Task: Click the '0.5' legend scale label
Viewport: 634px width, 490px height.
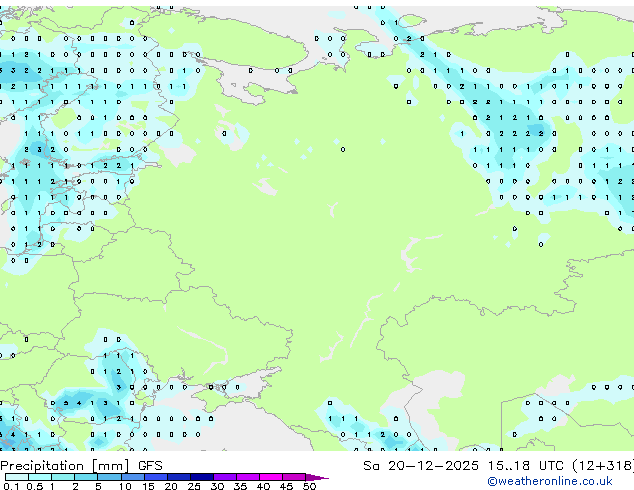Action: [35, 486]
